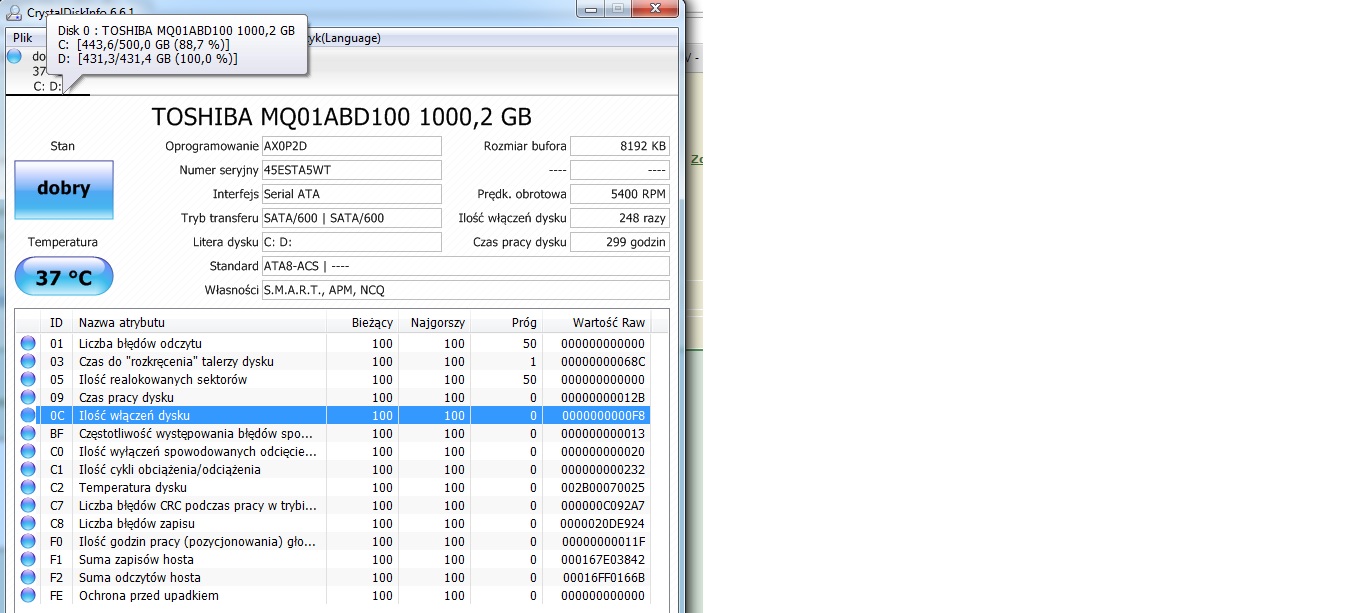Click the TOSHIBA MQ01ABD100 disk title
This screenshot has height=613, width=1360.
(342, 116)
